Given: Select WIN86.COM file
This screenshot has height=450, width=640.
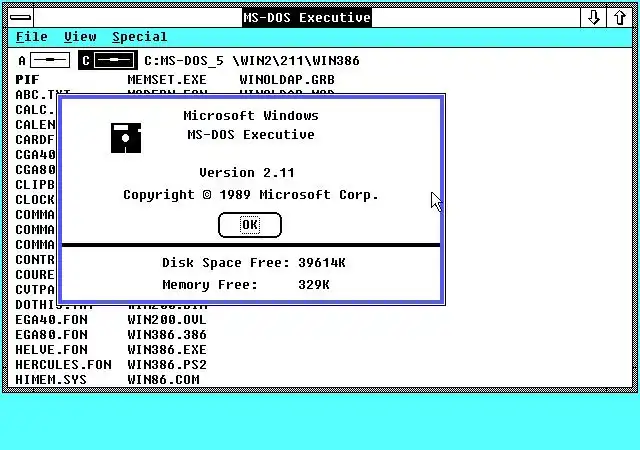Looking at the screenshot, I should tap(164, 380).
